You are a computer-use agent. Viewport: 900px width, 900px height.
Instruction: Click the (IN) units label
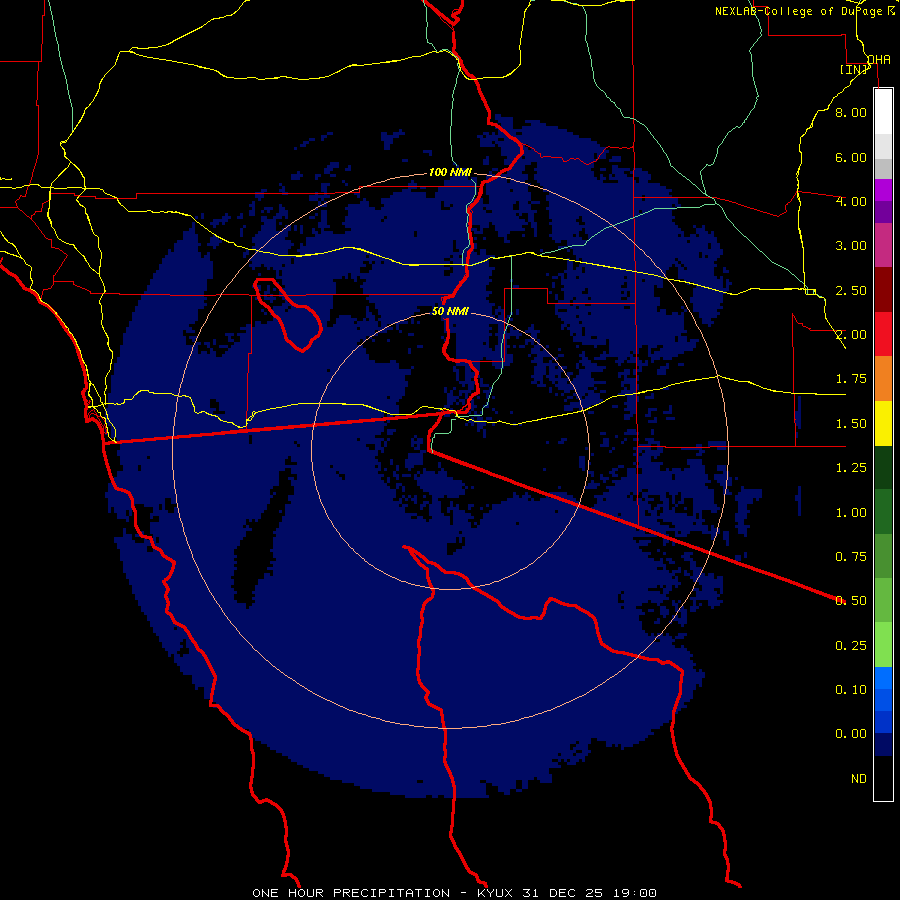click(854, 69)
